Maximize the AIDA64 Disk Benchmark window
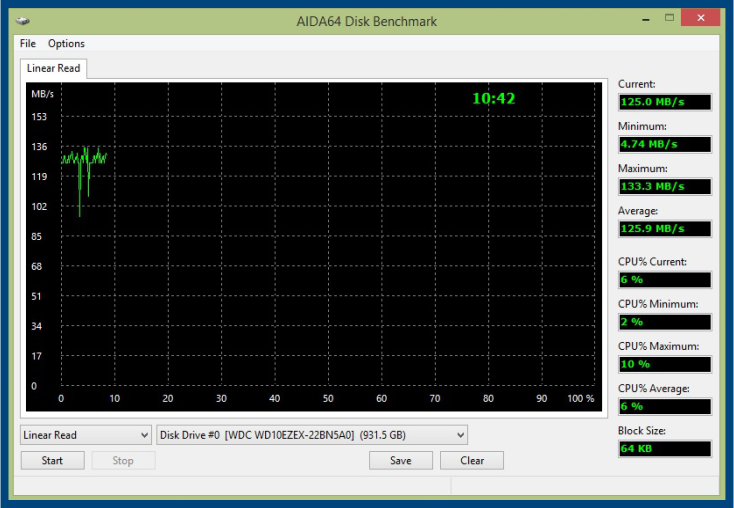 (669, 18)
